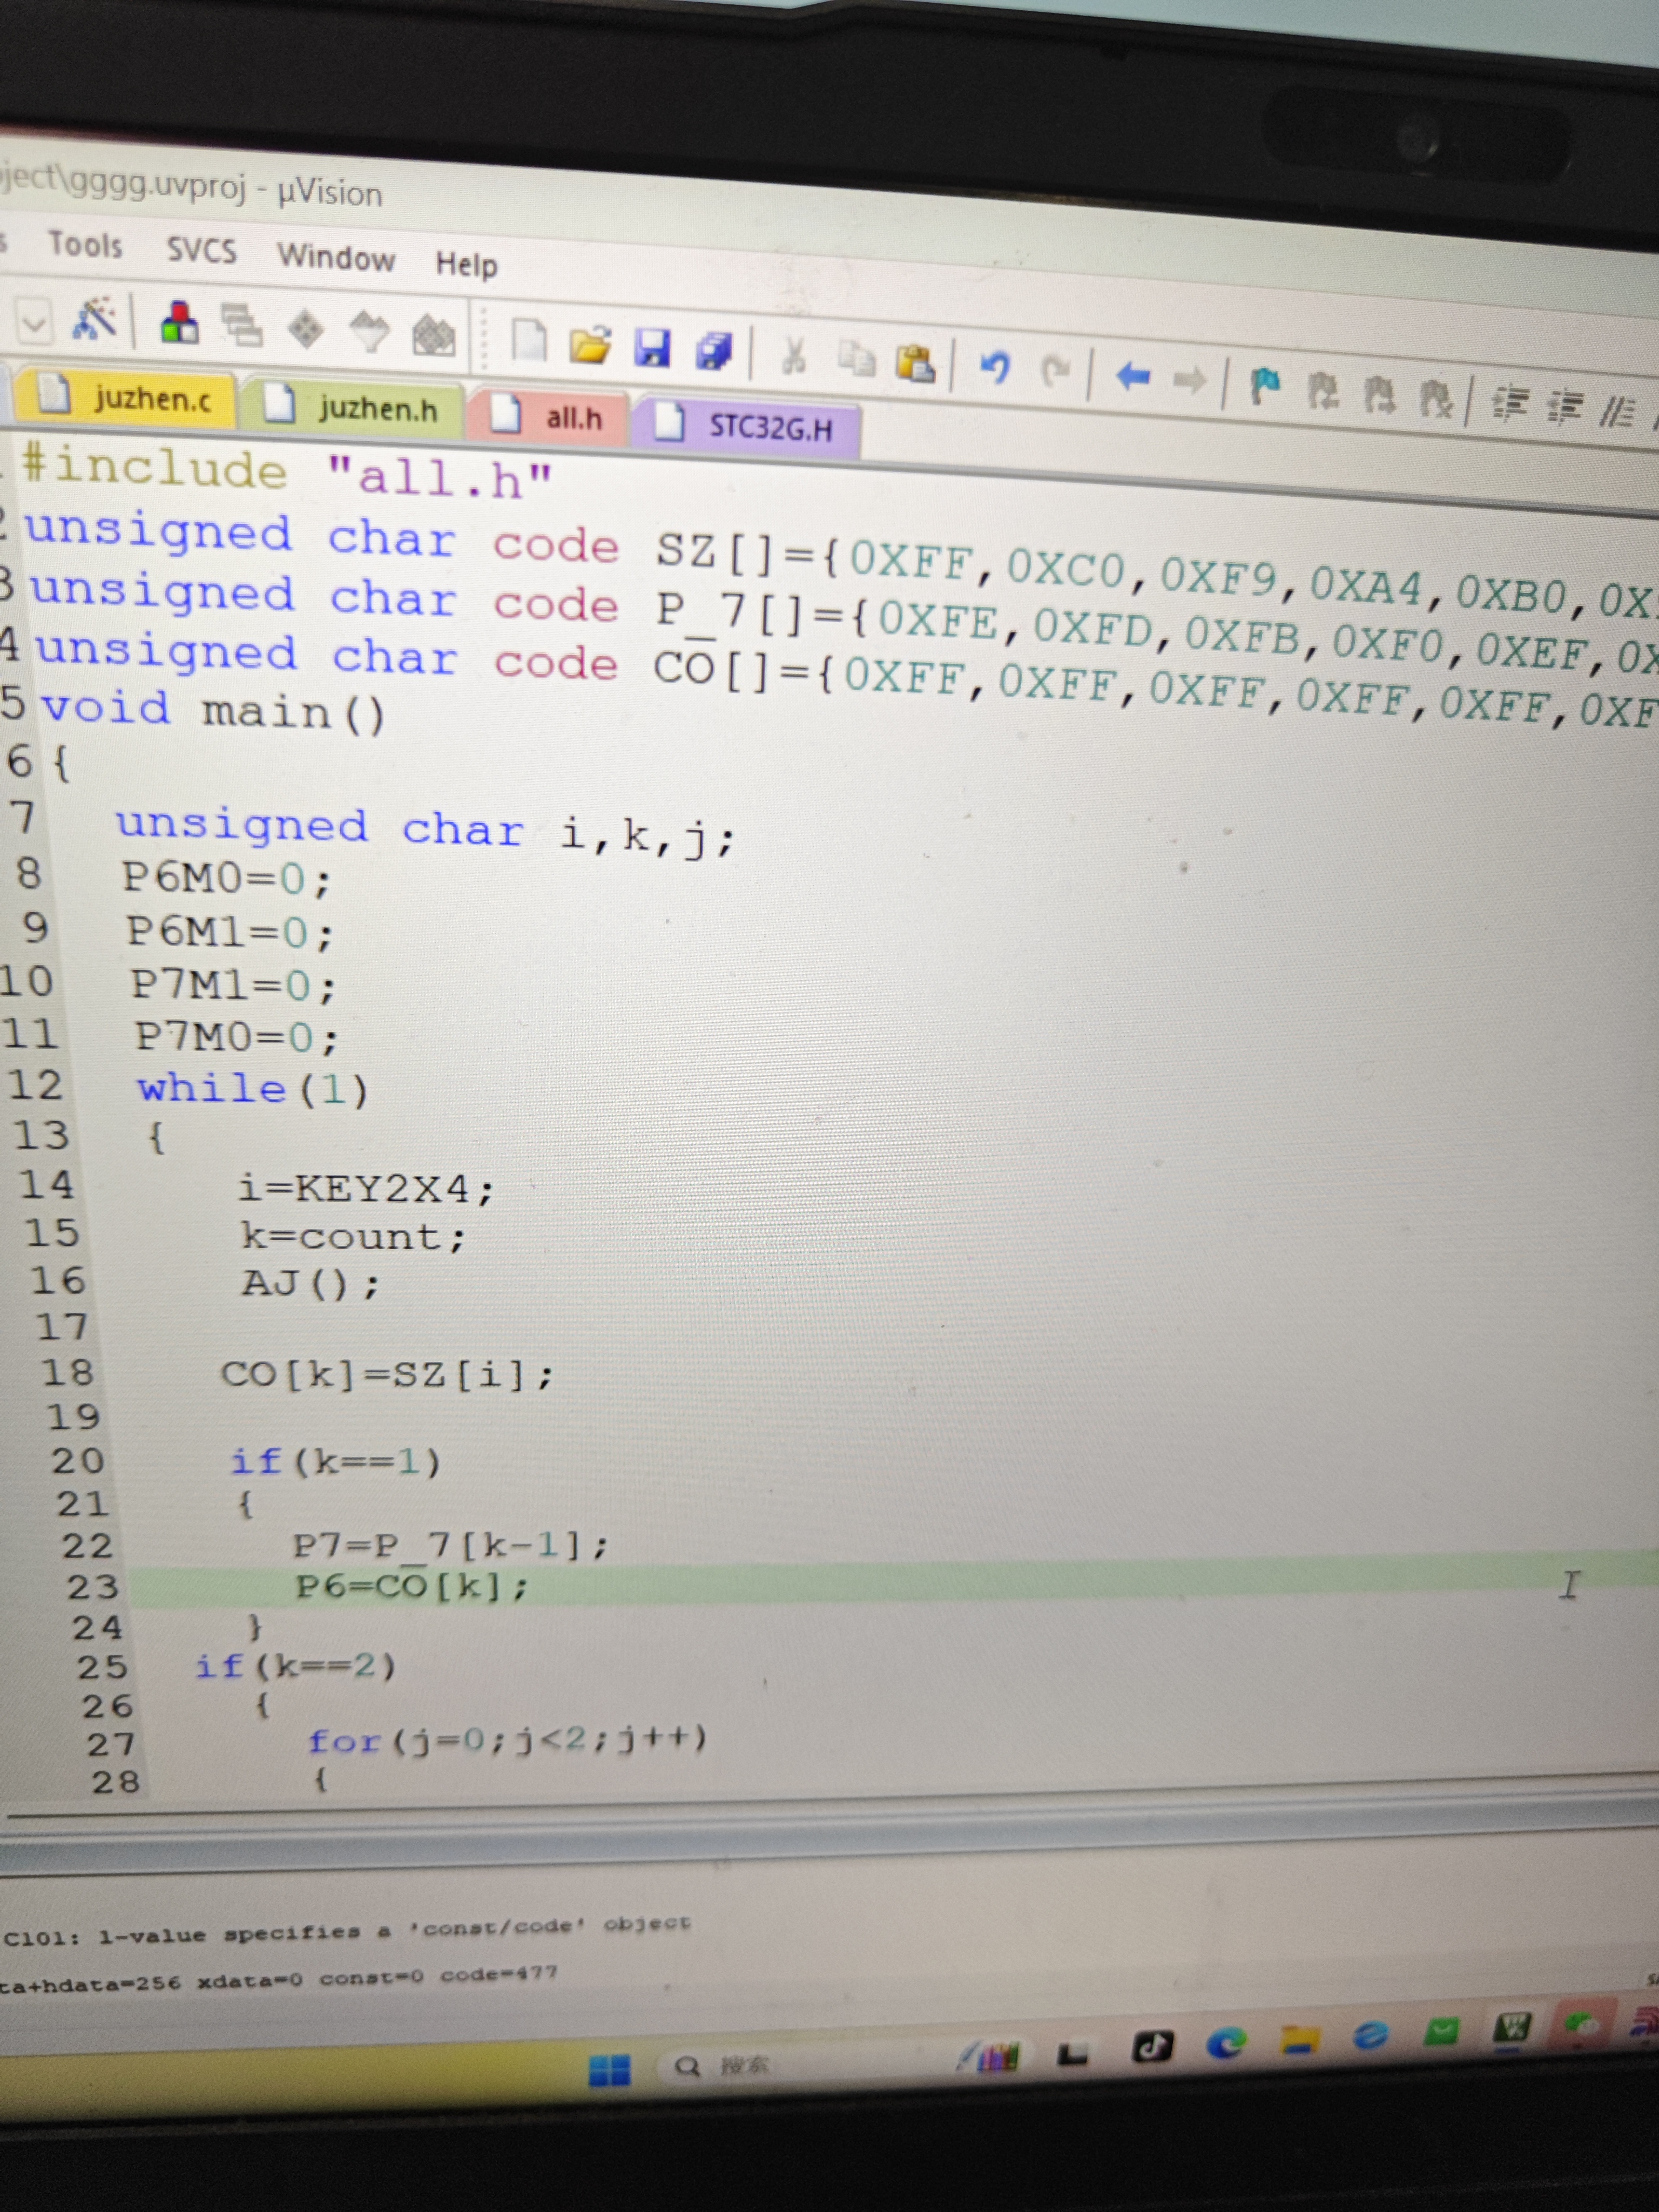Expand the target selection dropdown arrow
This screenshot has width=1659, height=2212.
(x=34, y=323)
